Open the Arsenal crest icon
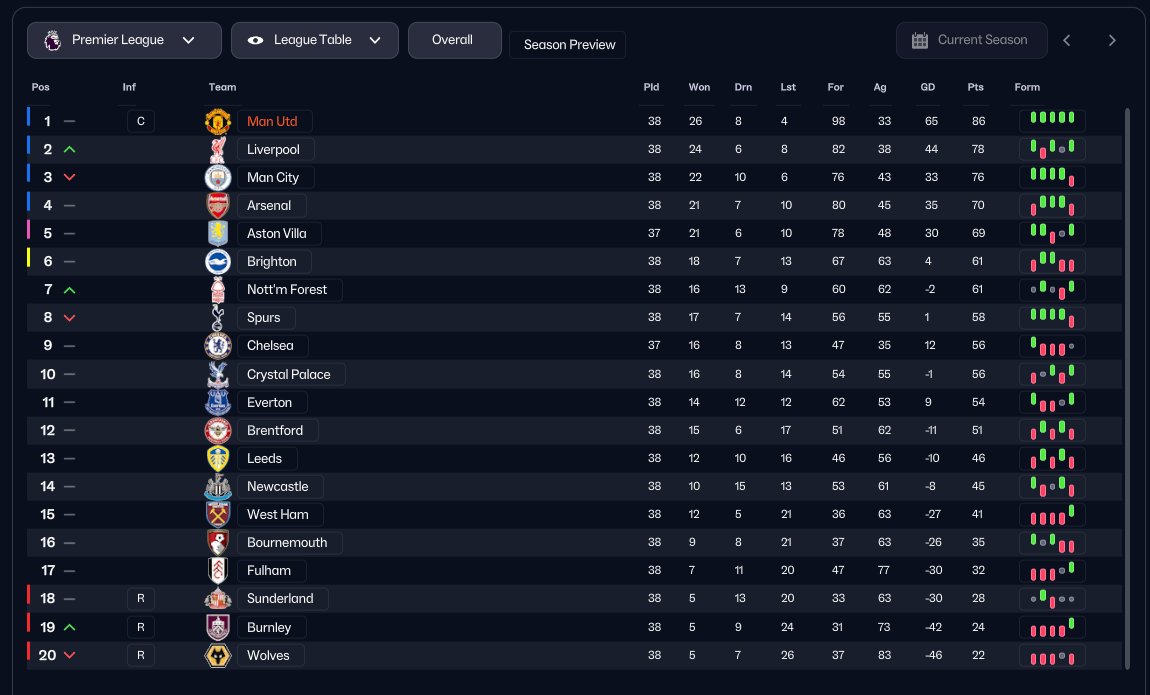Viewport: 1150px width, 695px height. tap(218, 205)
